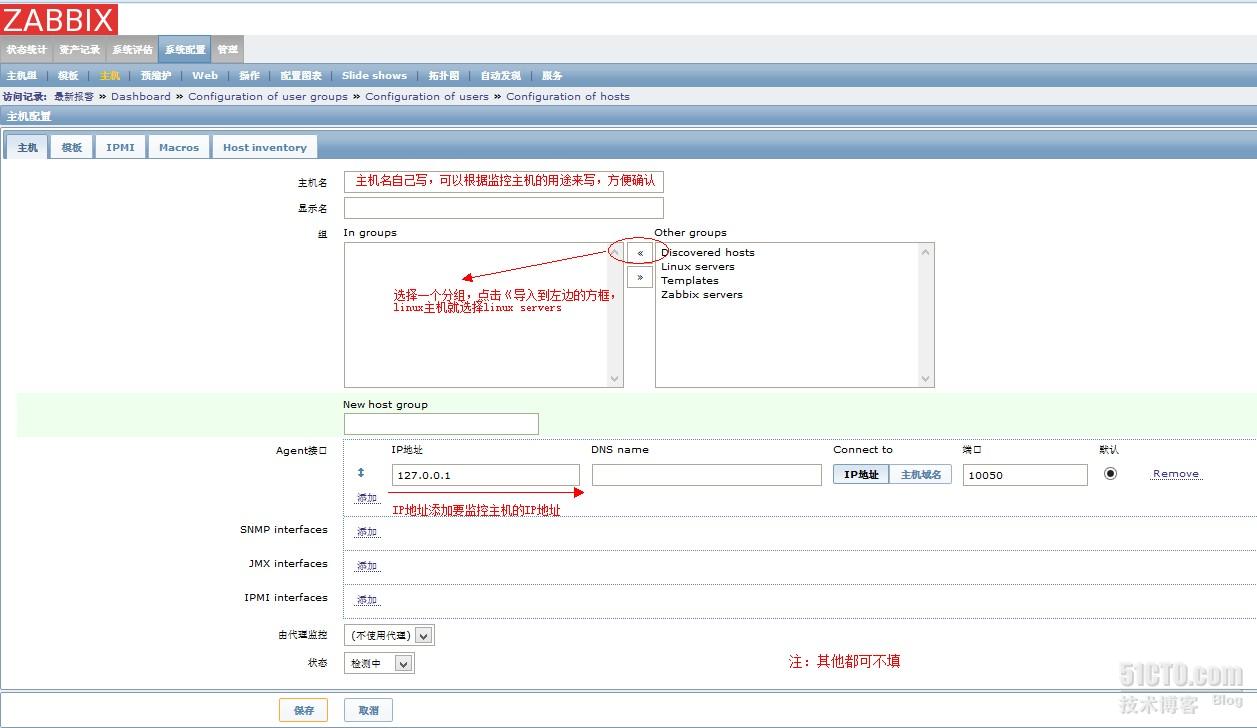Click the ZABBIX logo
1257x728 pixels.
pyautogui.click(x=59, y=19)
